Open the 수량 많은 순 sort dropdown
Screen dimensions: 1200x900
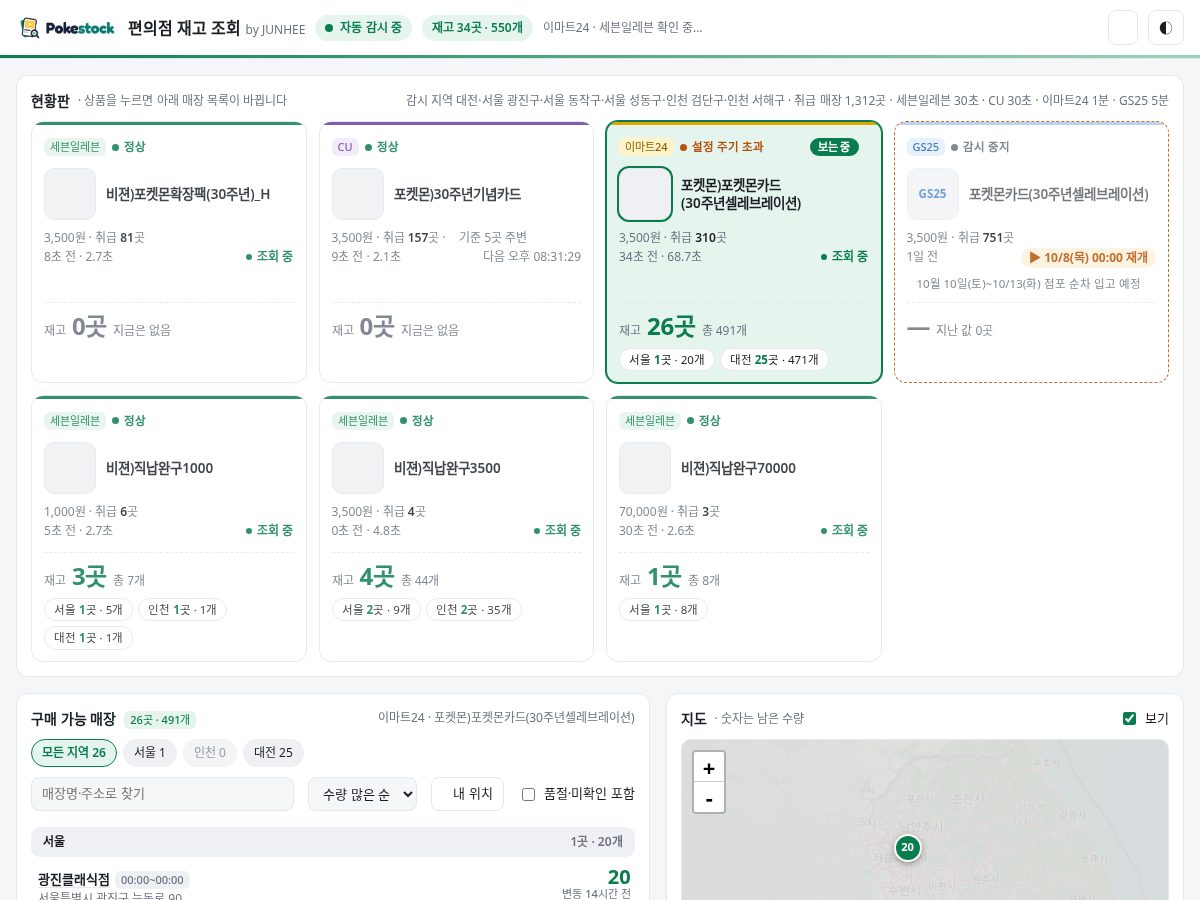362,794
